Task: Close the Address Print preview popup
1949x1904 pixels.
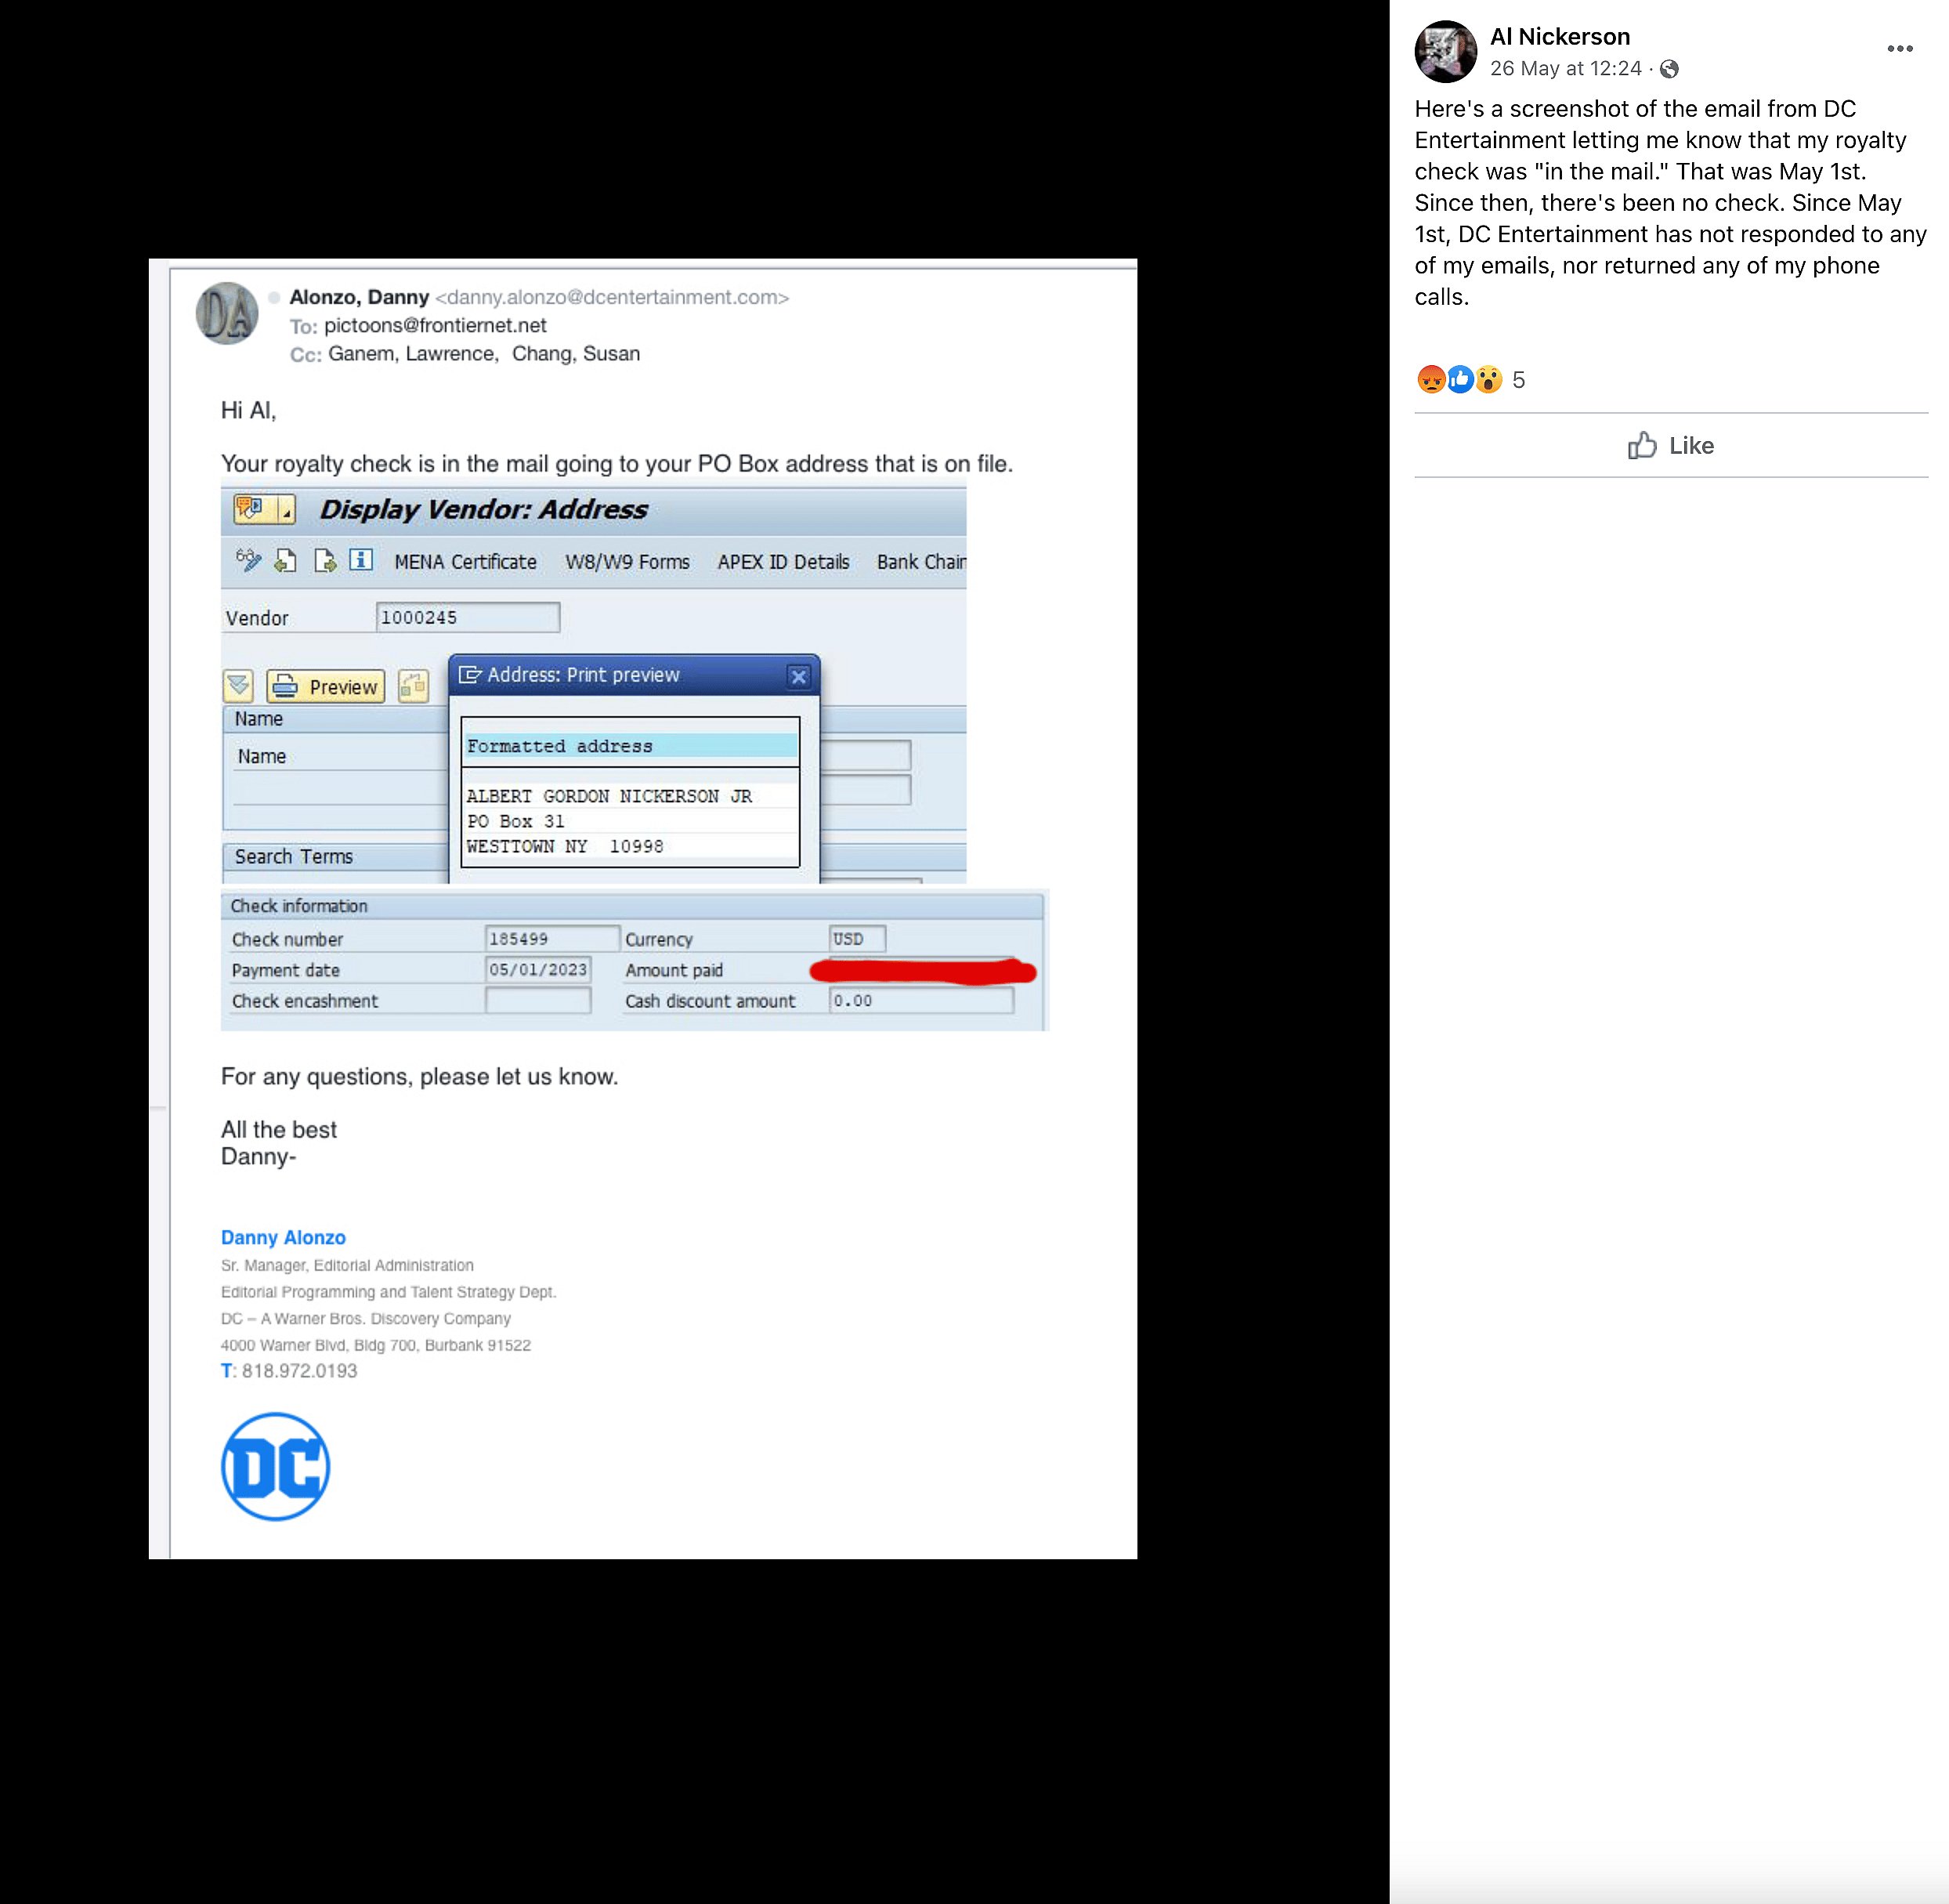Action: coord(798,676)
